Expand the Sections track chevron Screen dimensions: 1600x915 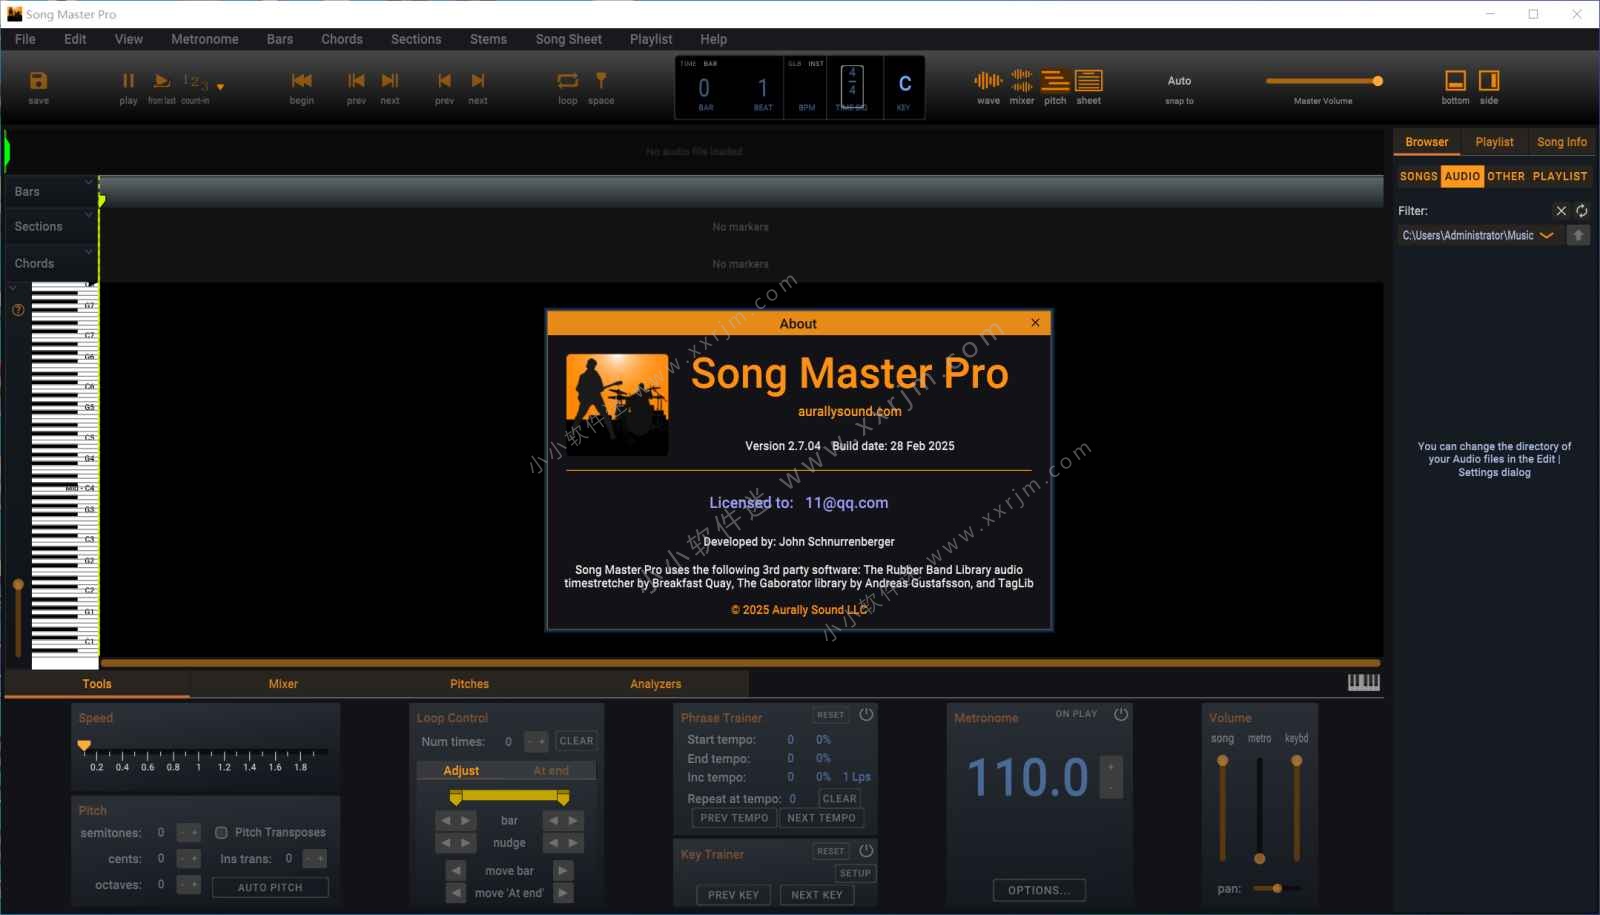click(88, 215)
